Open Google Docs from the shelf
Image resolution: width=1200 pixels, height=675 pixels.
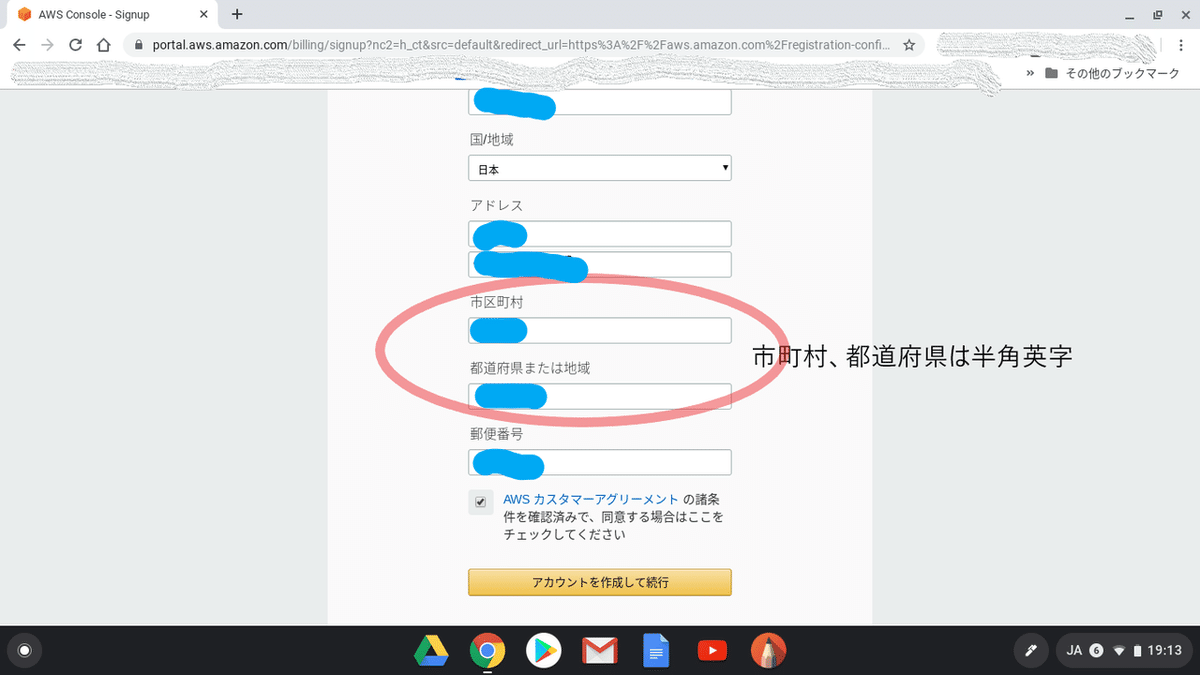pos(656,650)
